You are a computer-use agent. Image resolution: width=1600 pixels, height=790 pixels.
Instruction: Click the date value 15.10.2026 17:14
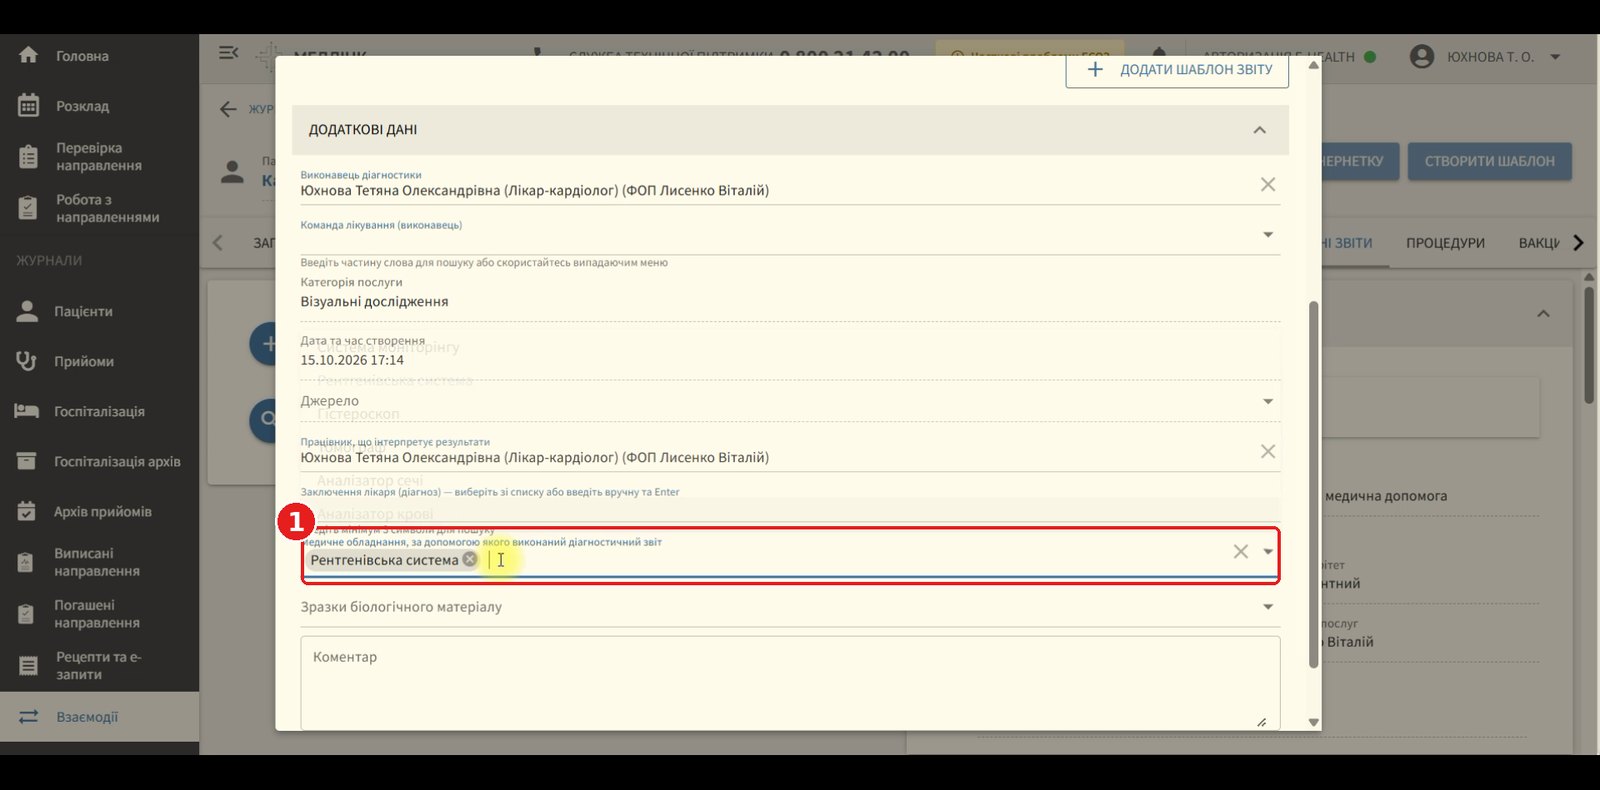tap(352, 360)
